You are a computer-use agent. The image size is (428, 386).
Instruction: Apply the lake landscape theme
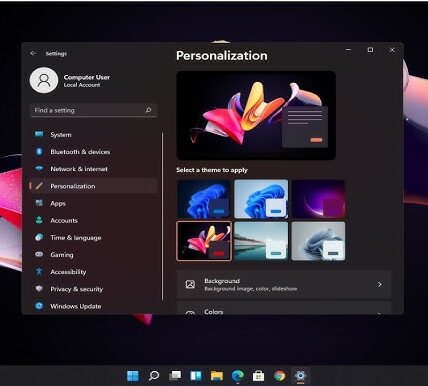pos(261,241)
